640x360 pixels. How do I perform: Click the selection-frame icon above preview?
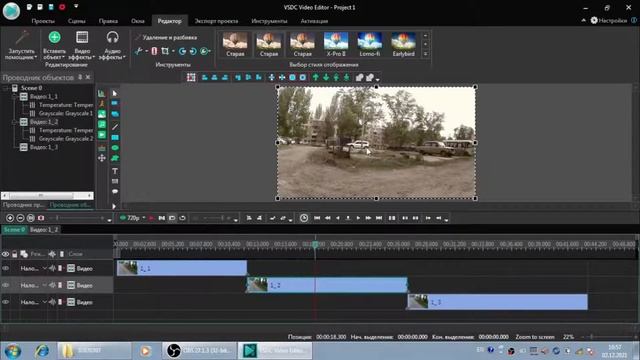191,77
